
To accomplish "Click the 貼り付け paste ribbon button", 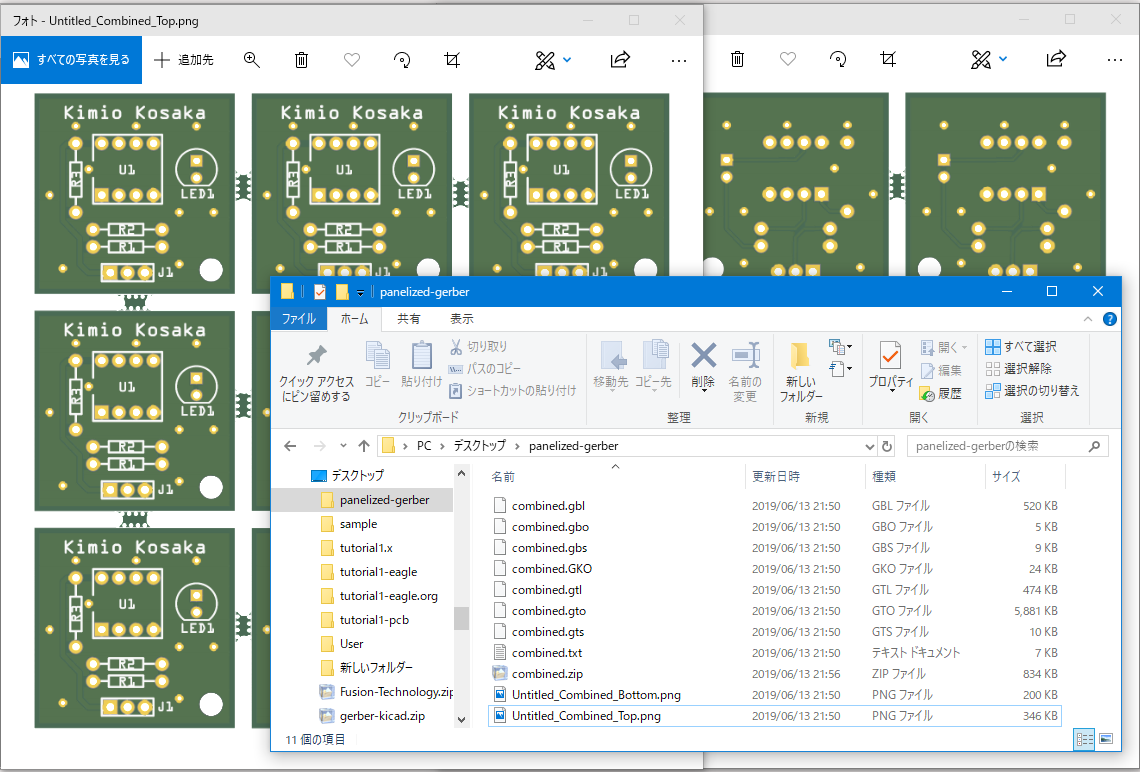I will 422,365.
